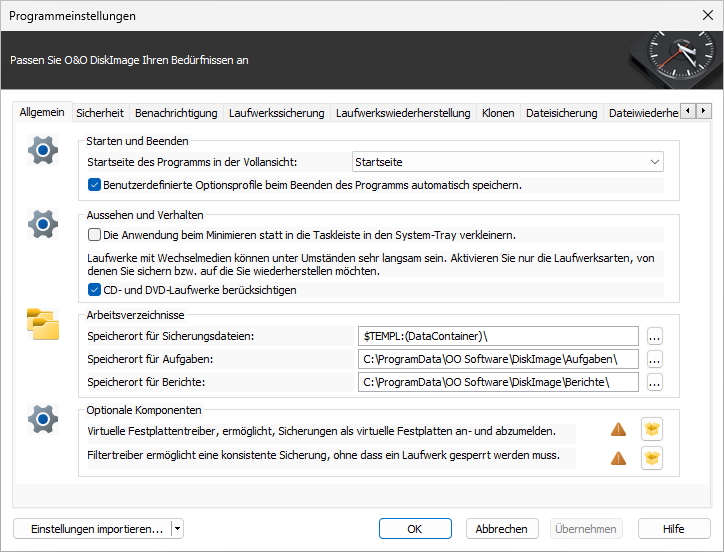Click warning icon for Virtuelle Festplattentreiber
This screenshot has height=552, width=724.
pos(618,430)
